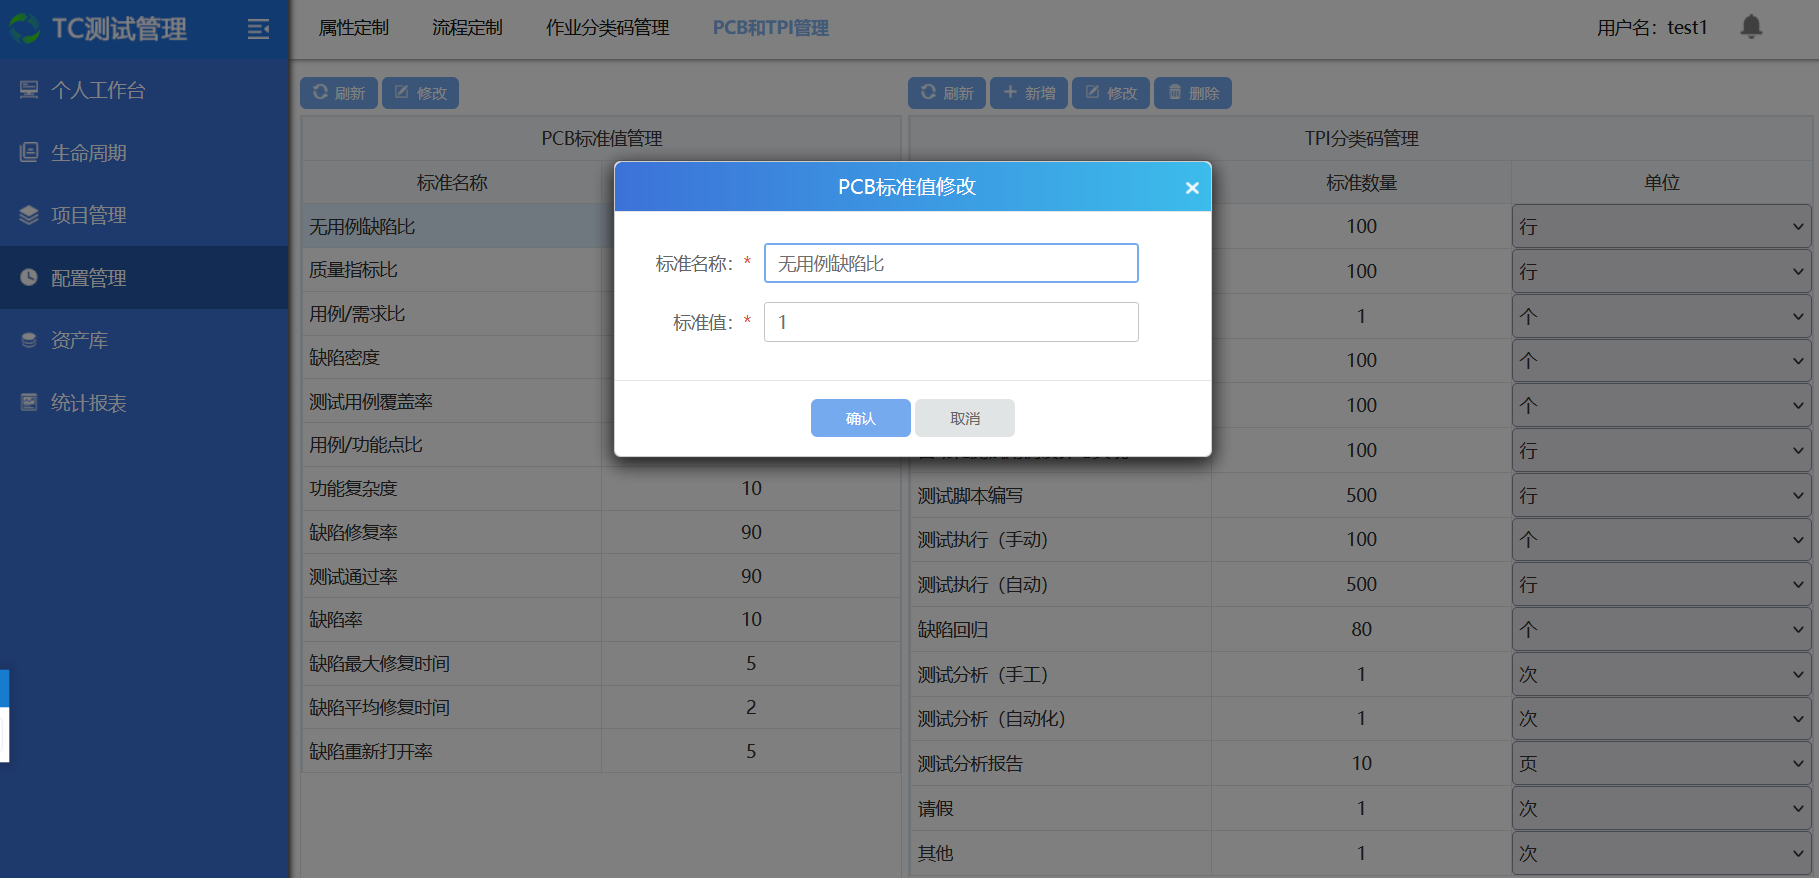Switch to the 流程定制 tab
1819x878 pixels.
(x=467, y=28)
